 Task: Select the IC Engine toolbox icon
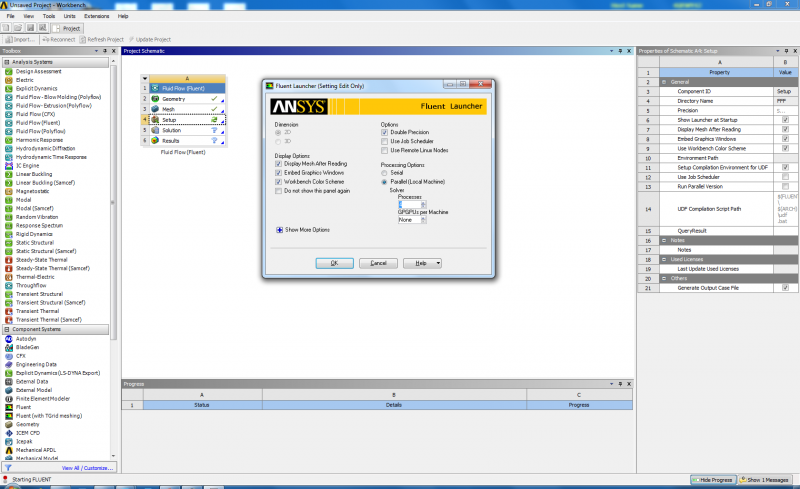click(x=9, y=165)
